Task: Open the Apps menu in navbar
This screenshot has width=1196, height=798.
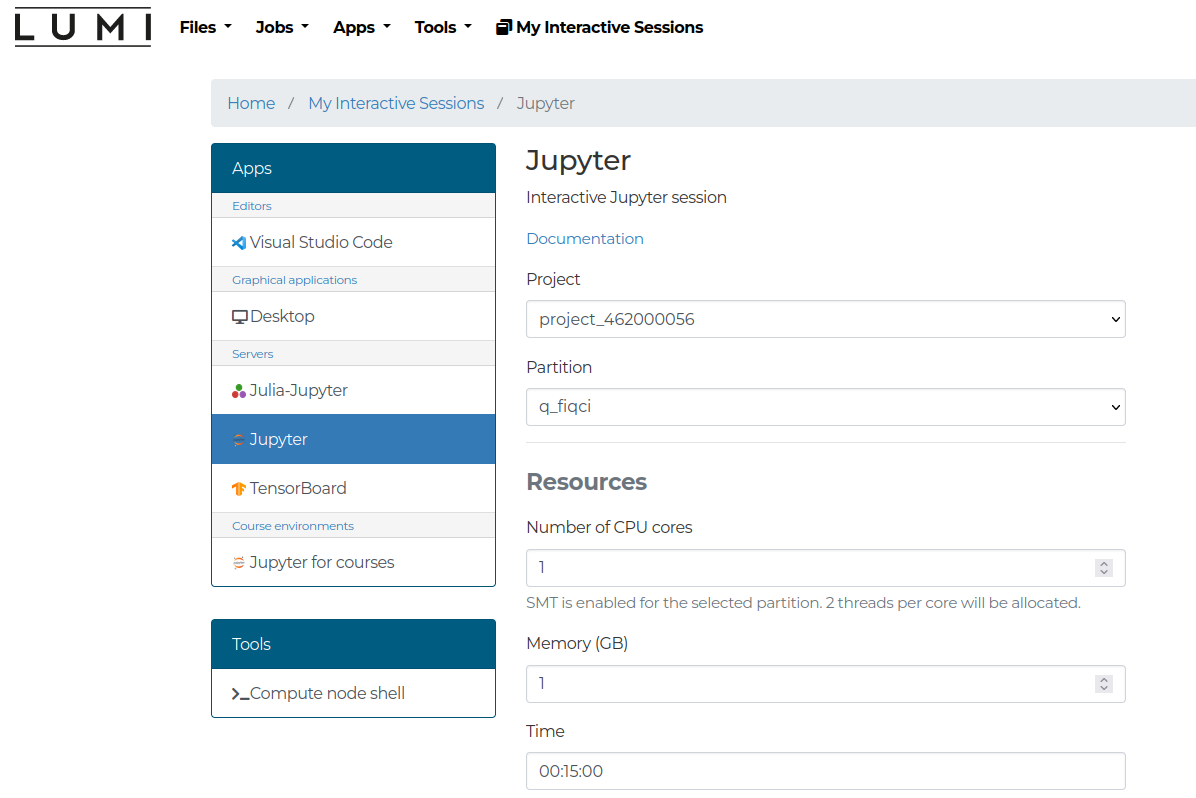Action: point(362,27)
